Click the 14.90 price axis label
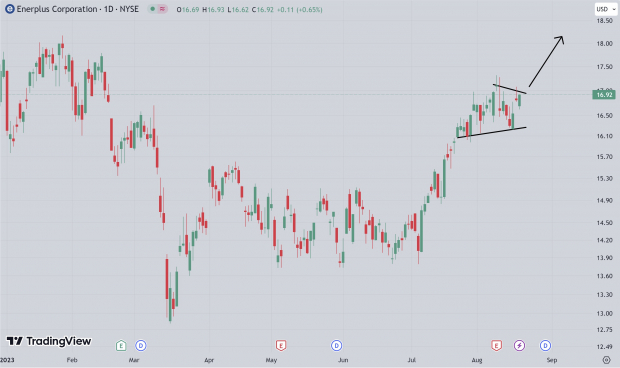 pos(604,200)
